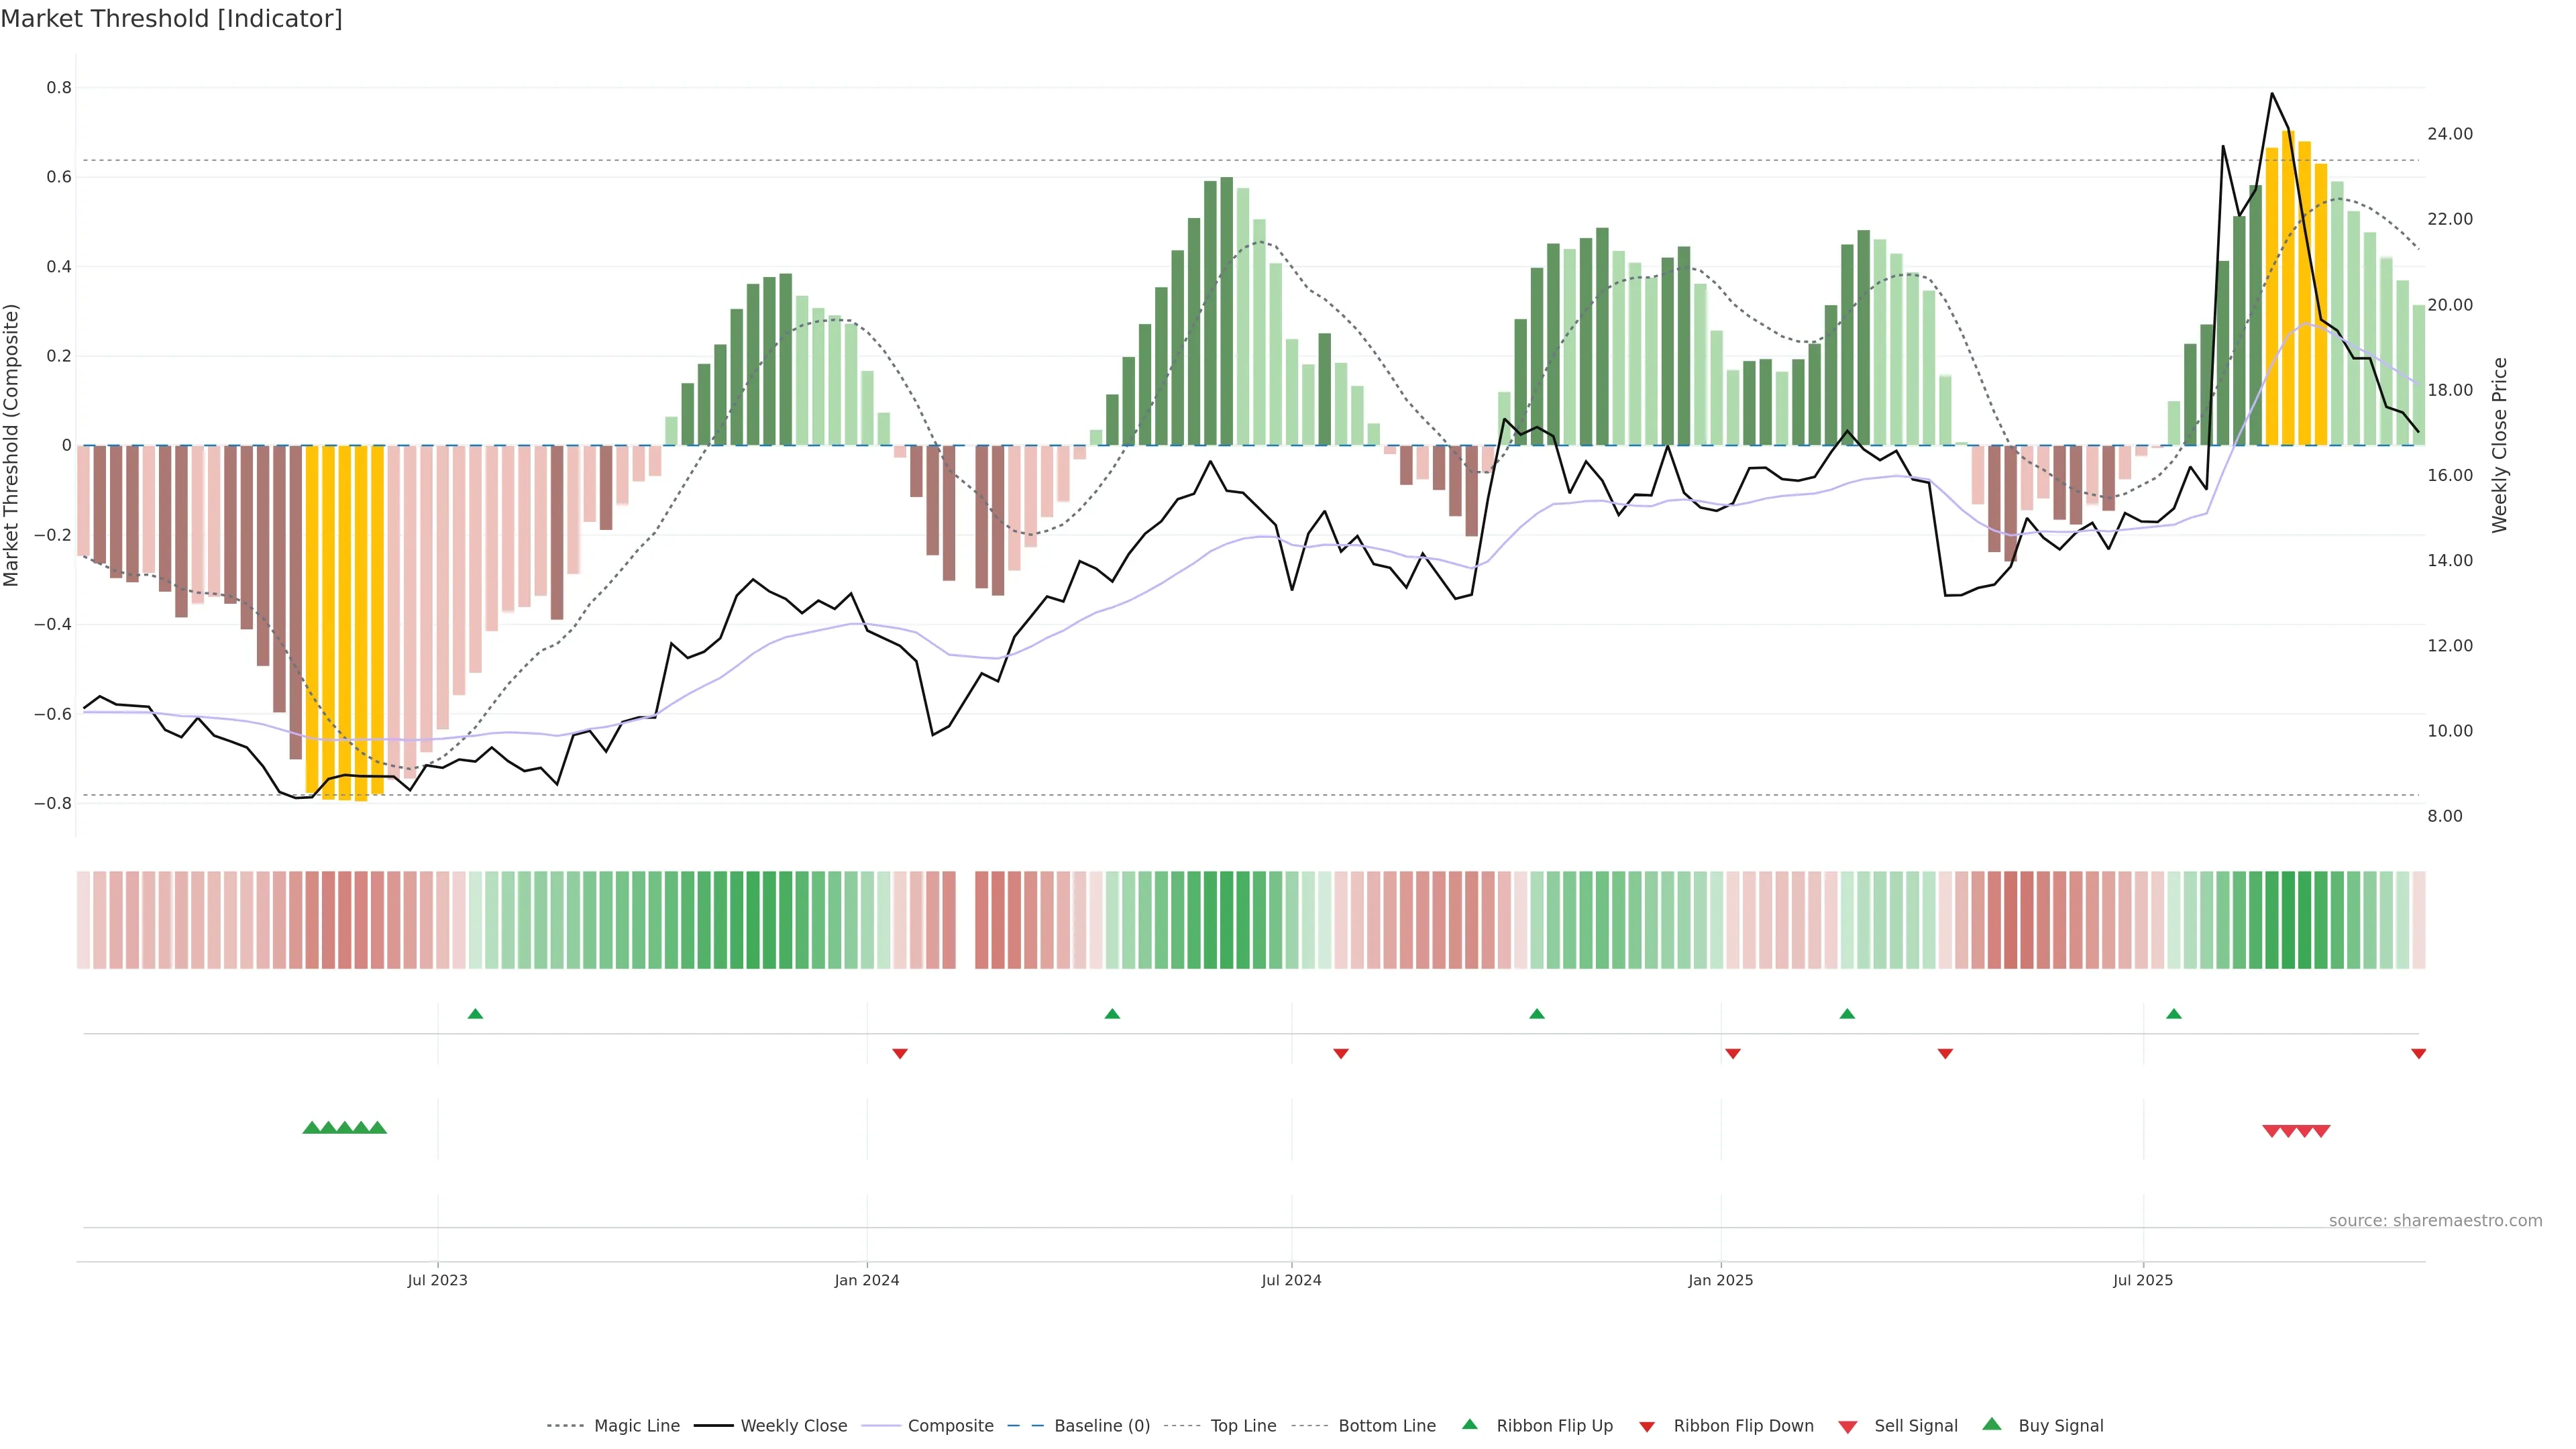
Task: Click the Jul 2024 axis label
Action: click(x=1291, y=1280)
